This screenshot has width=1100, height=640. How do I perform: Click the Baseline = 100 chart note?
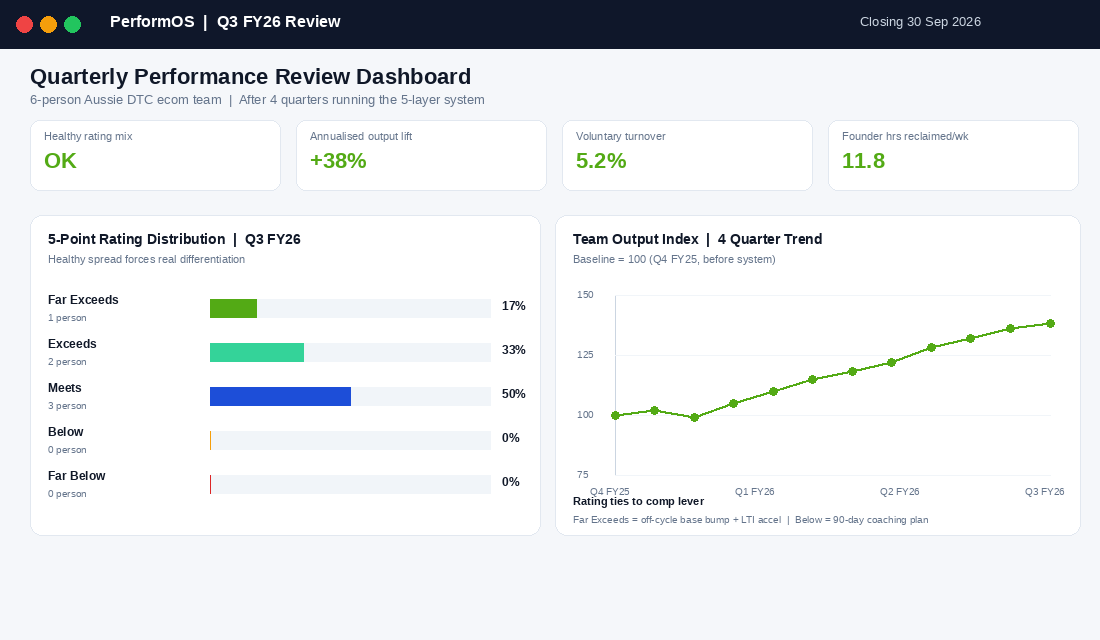pos(674,259)
